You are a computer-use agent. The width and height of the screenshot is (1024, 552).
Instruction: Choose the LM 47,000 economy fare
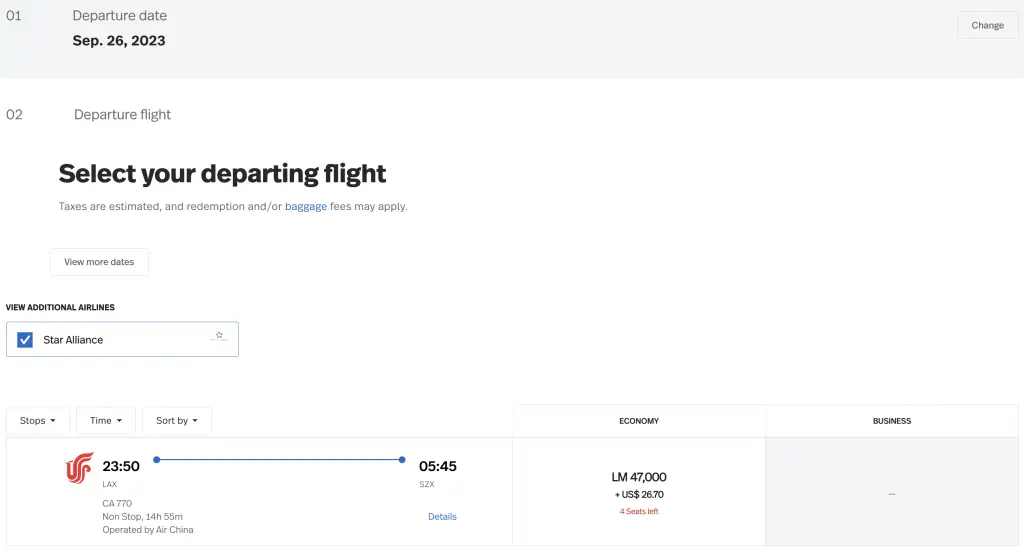[639, 492]
